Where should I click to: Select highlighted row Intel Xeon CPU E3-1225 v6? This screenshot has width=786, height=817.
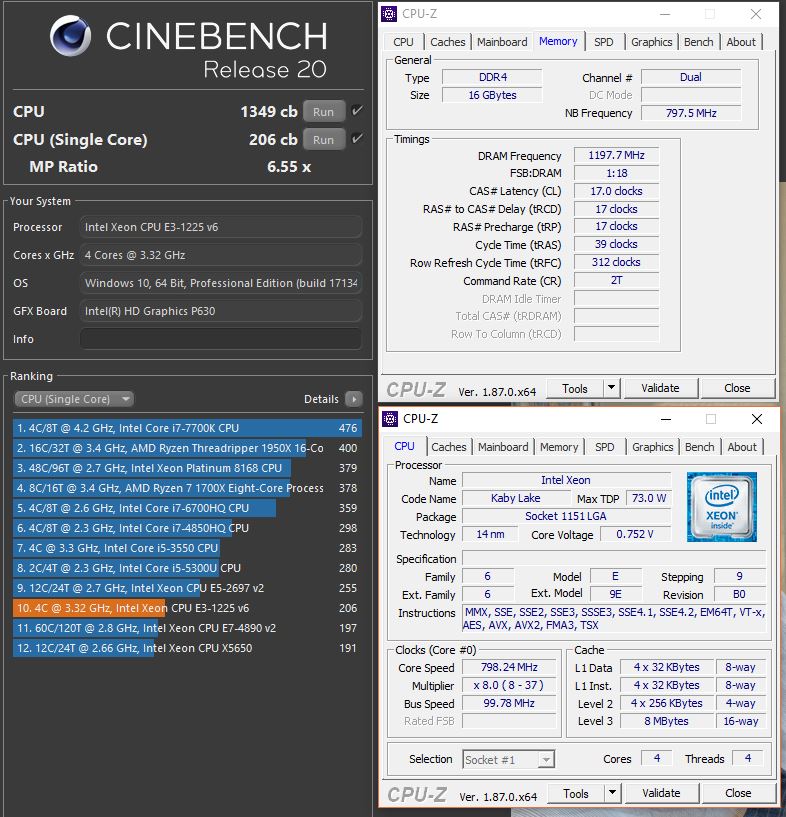click(x=187, y=608)
